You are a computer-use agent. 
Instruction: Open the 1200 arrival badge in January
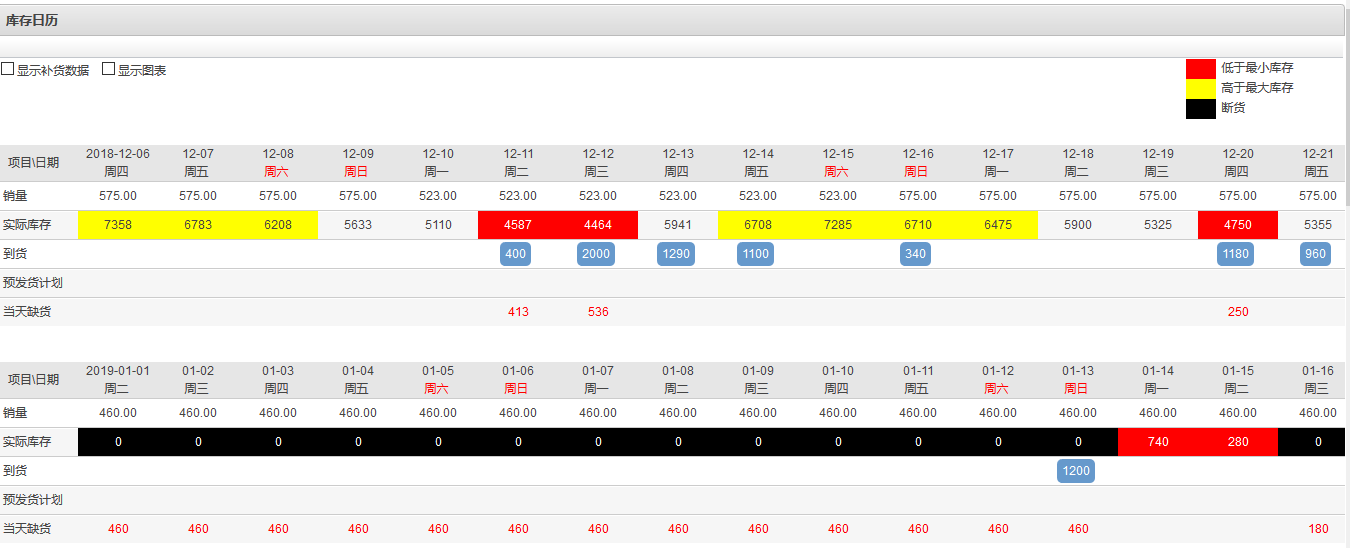tap(1076, 471)
